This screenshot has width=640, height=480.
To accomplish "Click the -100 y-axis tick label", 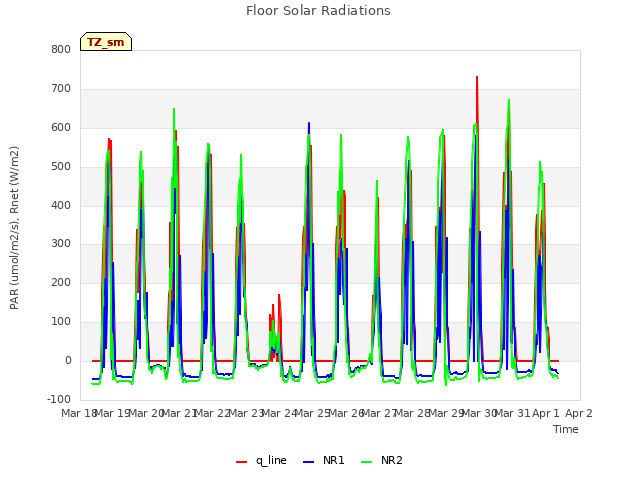I will tap(59, 399).
